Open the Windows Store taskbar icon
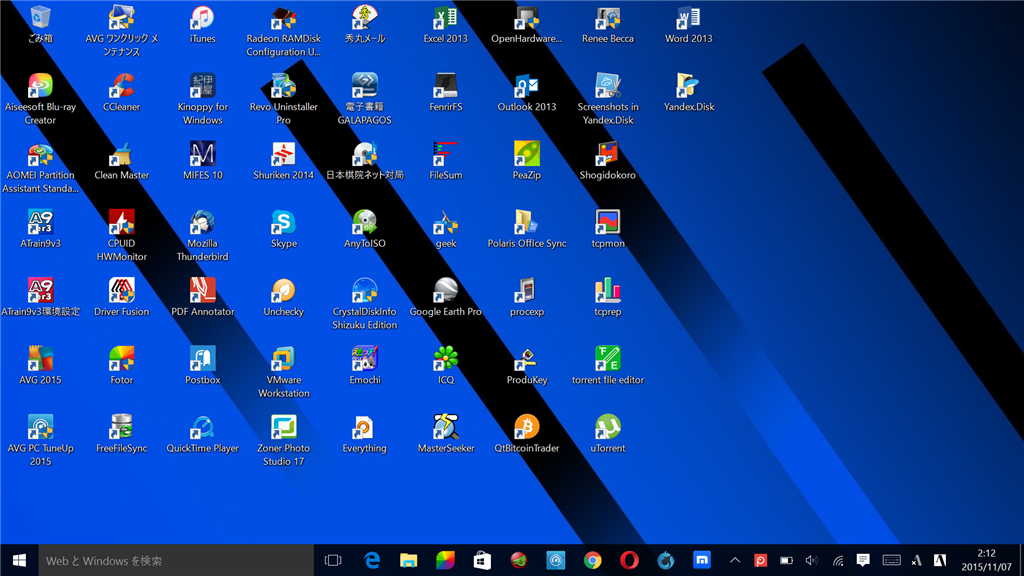Screen dimensions: 1024x576 coord(482,560)
